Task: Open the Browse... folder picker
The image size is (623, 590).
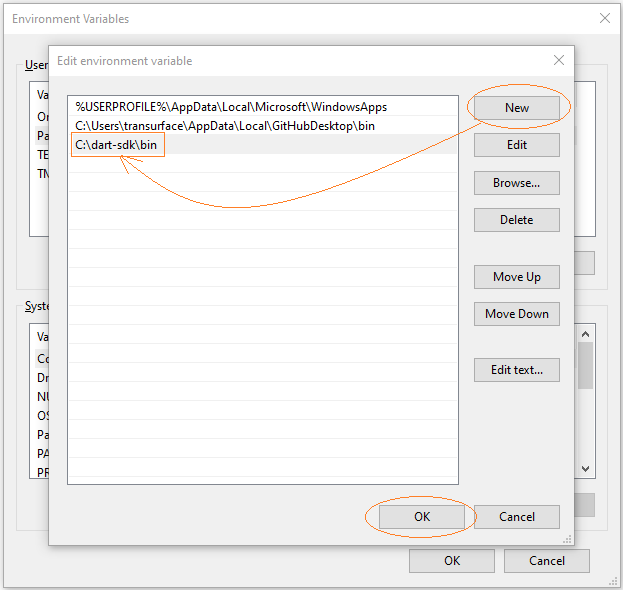Action: tap(517, 183)
